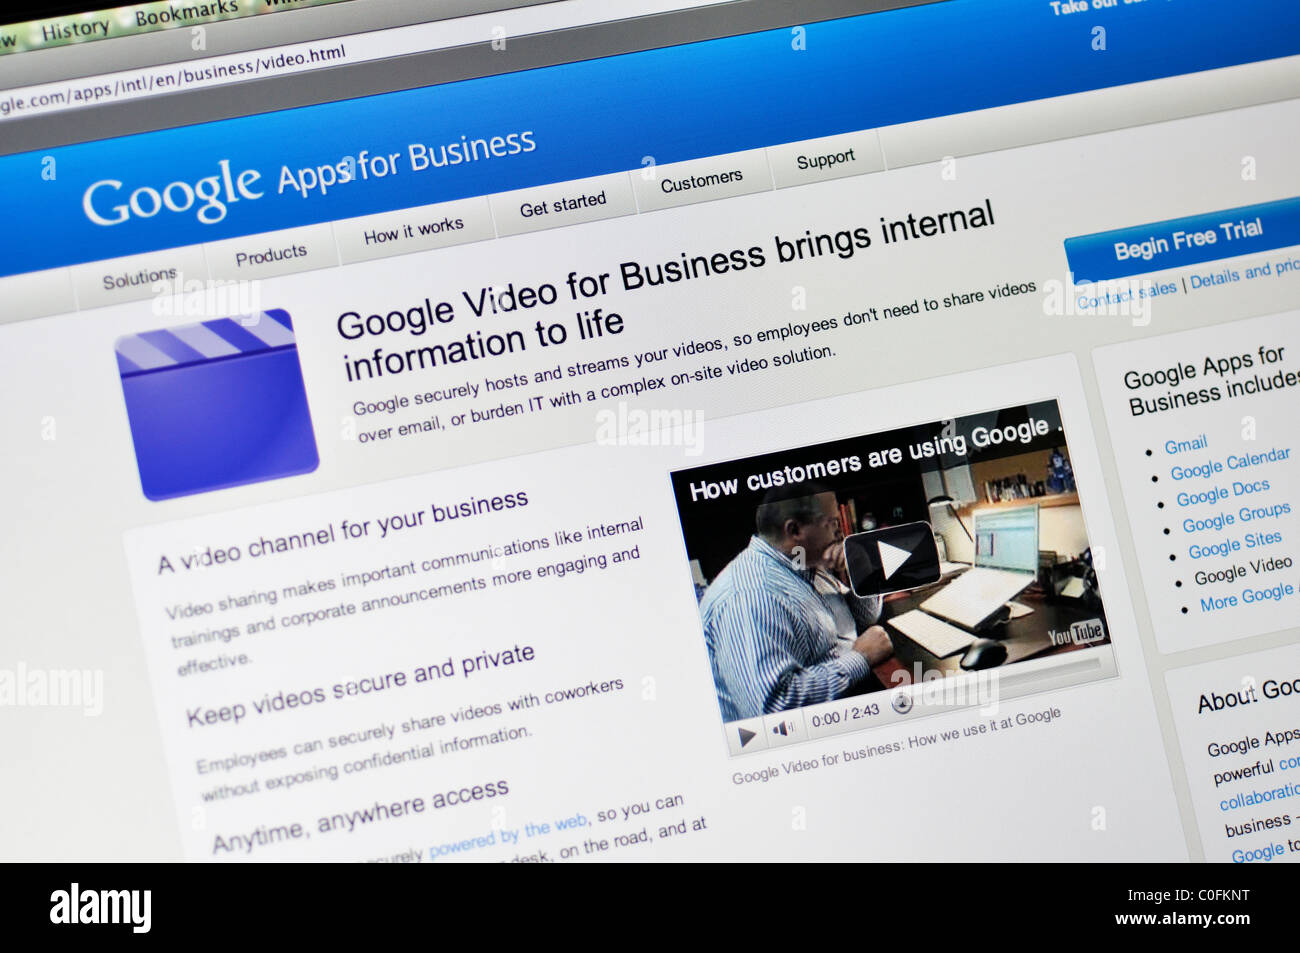Viewport: 1300px width, 953px height.
Task: Click the 'A video channel for your business' heading
Action: click(342, 533)
